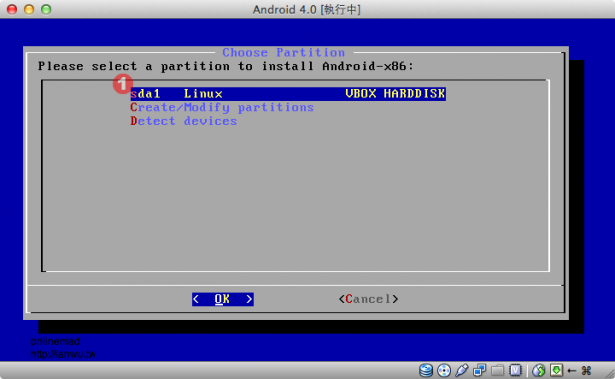615x379 pixels.
Task: Open USB devices indicator icon
Action: click(x=462, y=370)
